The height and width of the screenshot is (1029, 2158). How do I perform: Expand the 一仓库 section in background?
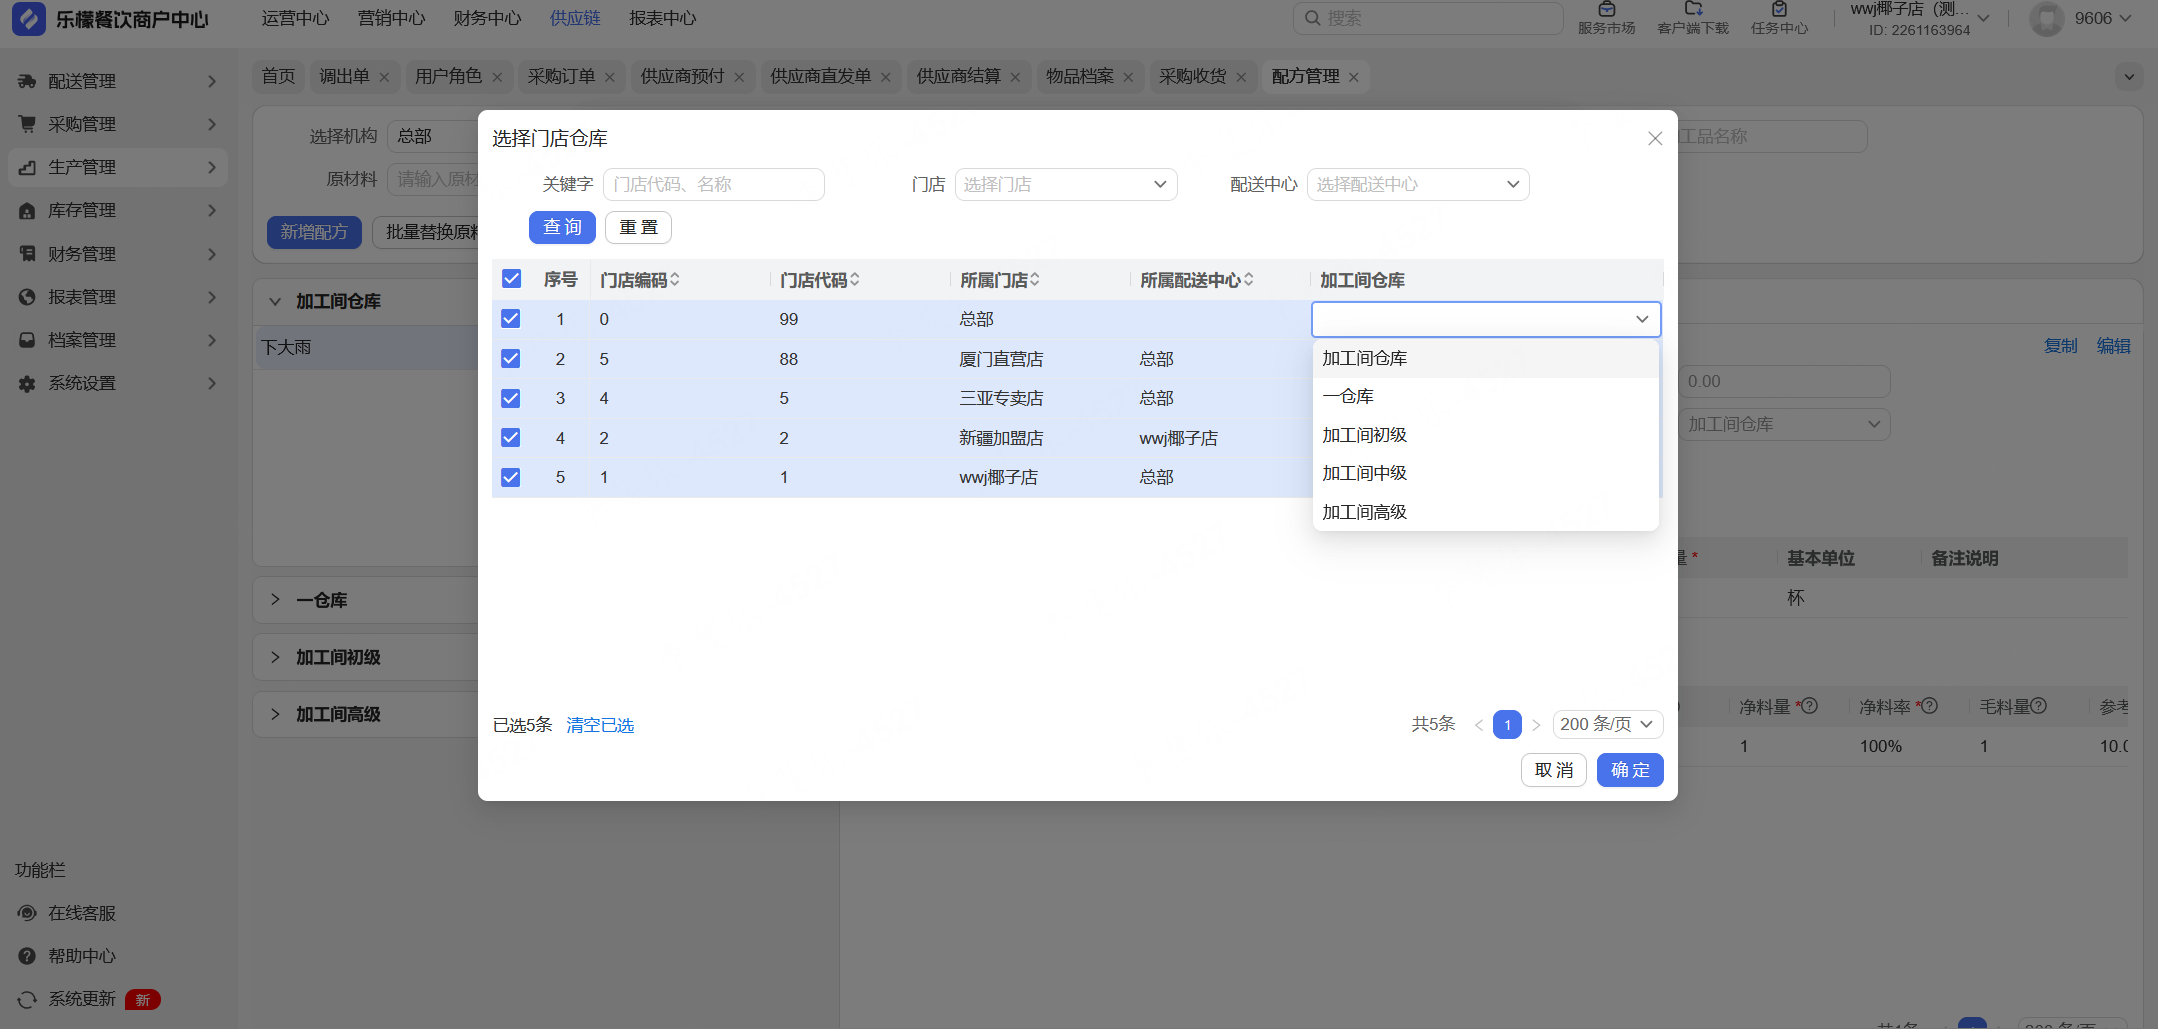point(275,600)
